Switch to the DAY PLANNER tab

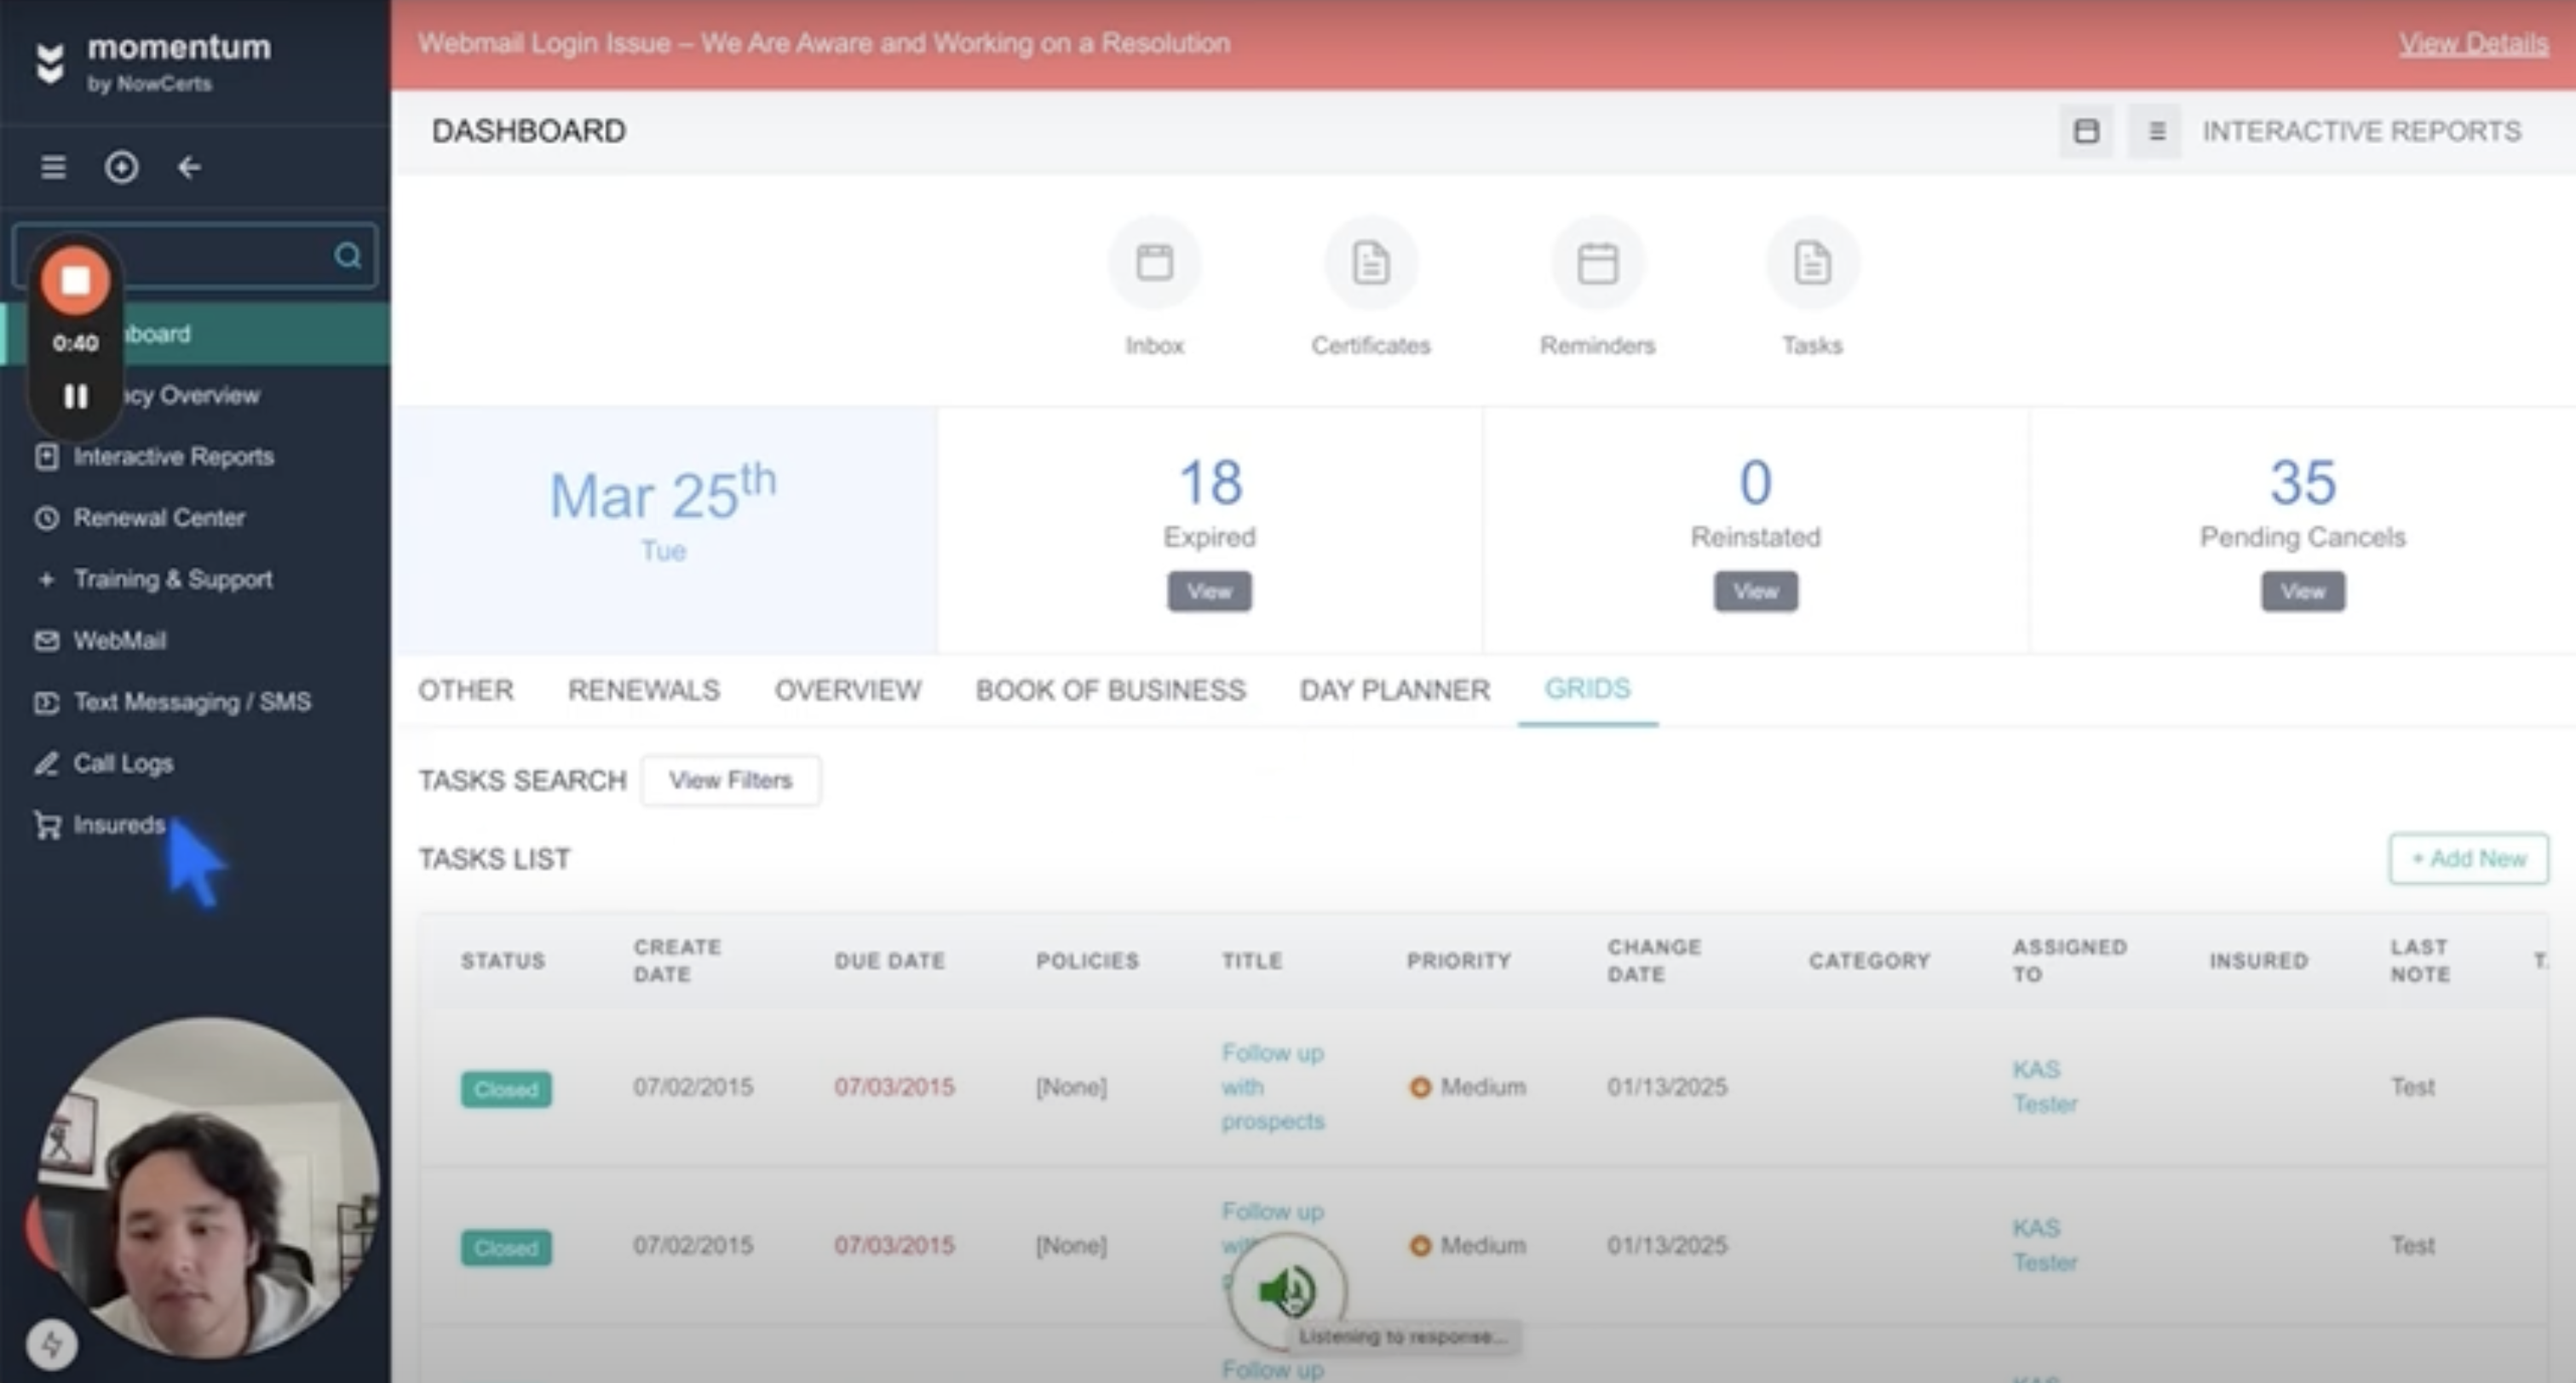click(x=1394, y=690)
